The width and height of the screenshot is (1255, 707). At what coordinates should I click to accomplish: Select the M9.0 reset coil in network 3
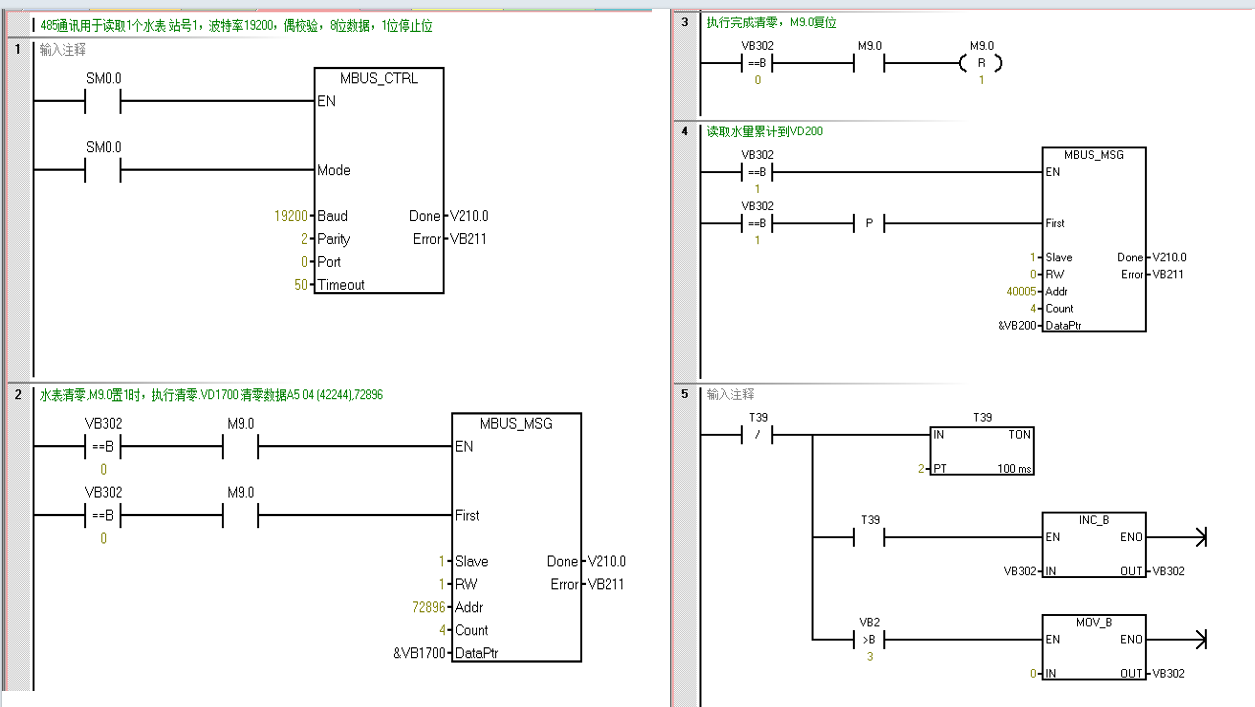coord(981,63)
